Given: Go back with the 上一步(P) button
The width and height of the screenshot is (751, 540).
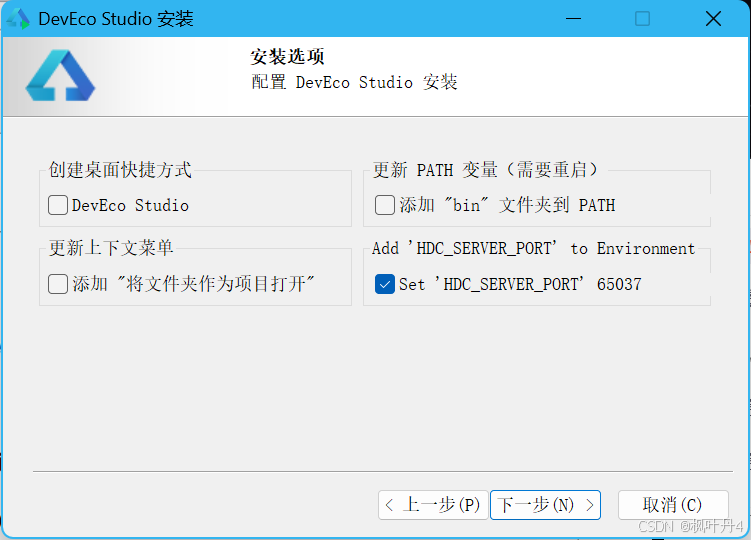Looking at the screenshot, I should tap(432, 505).
